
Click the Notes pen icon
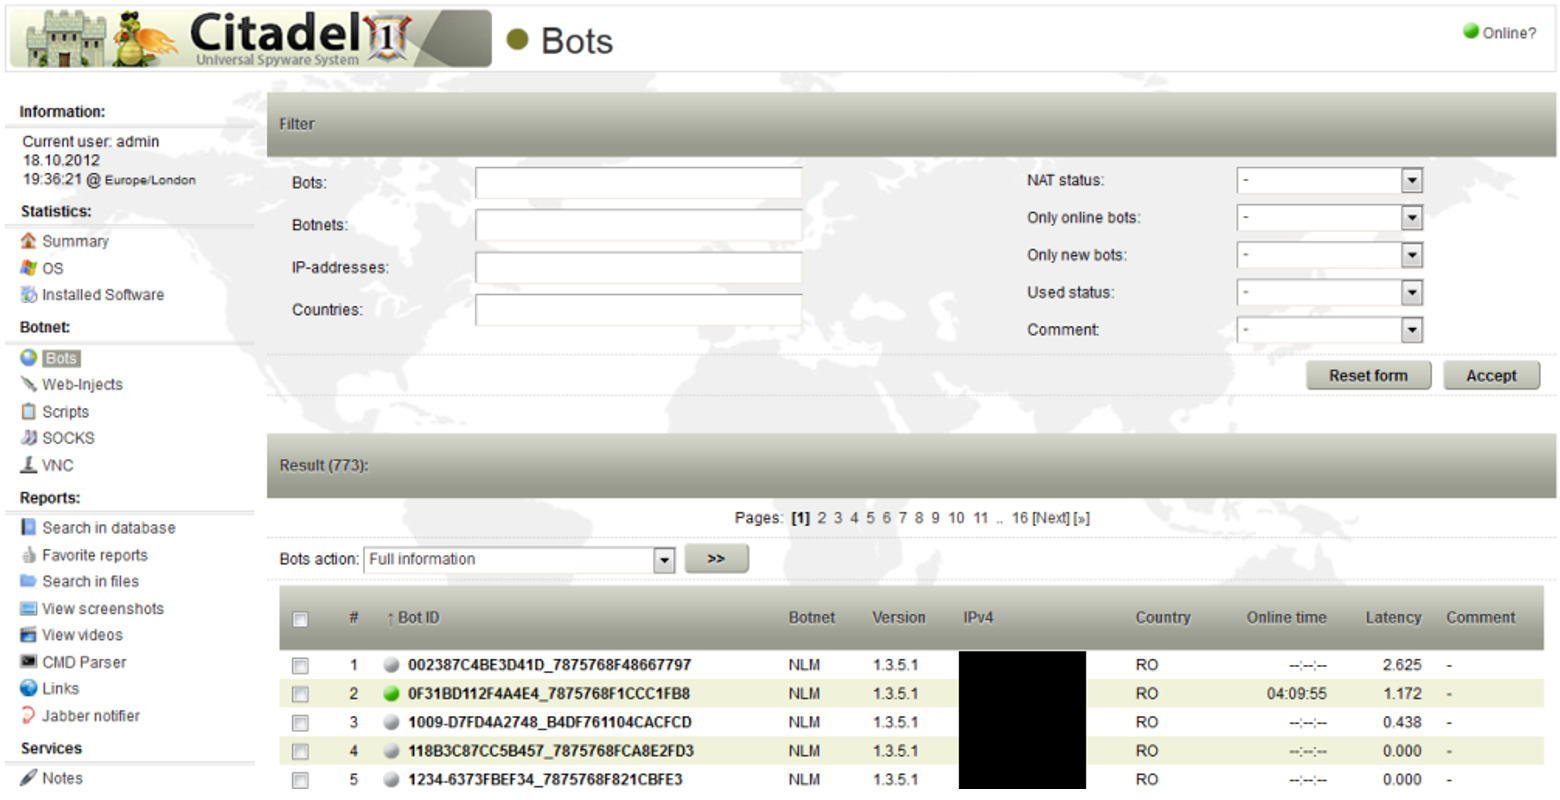point(28,778)
